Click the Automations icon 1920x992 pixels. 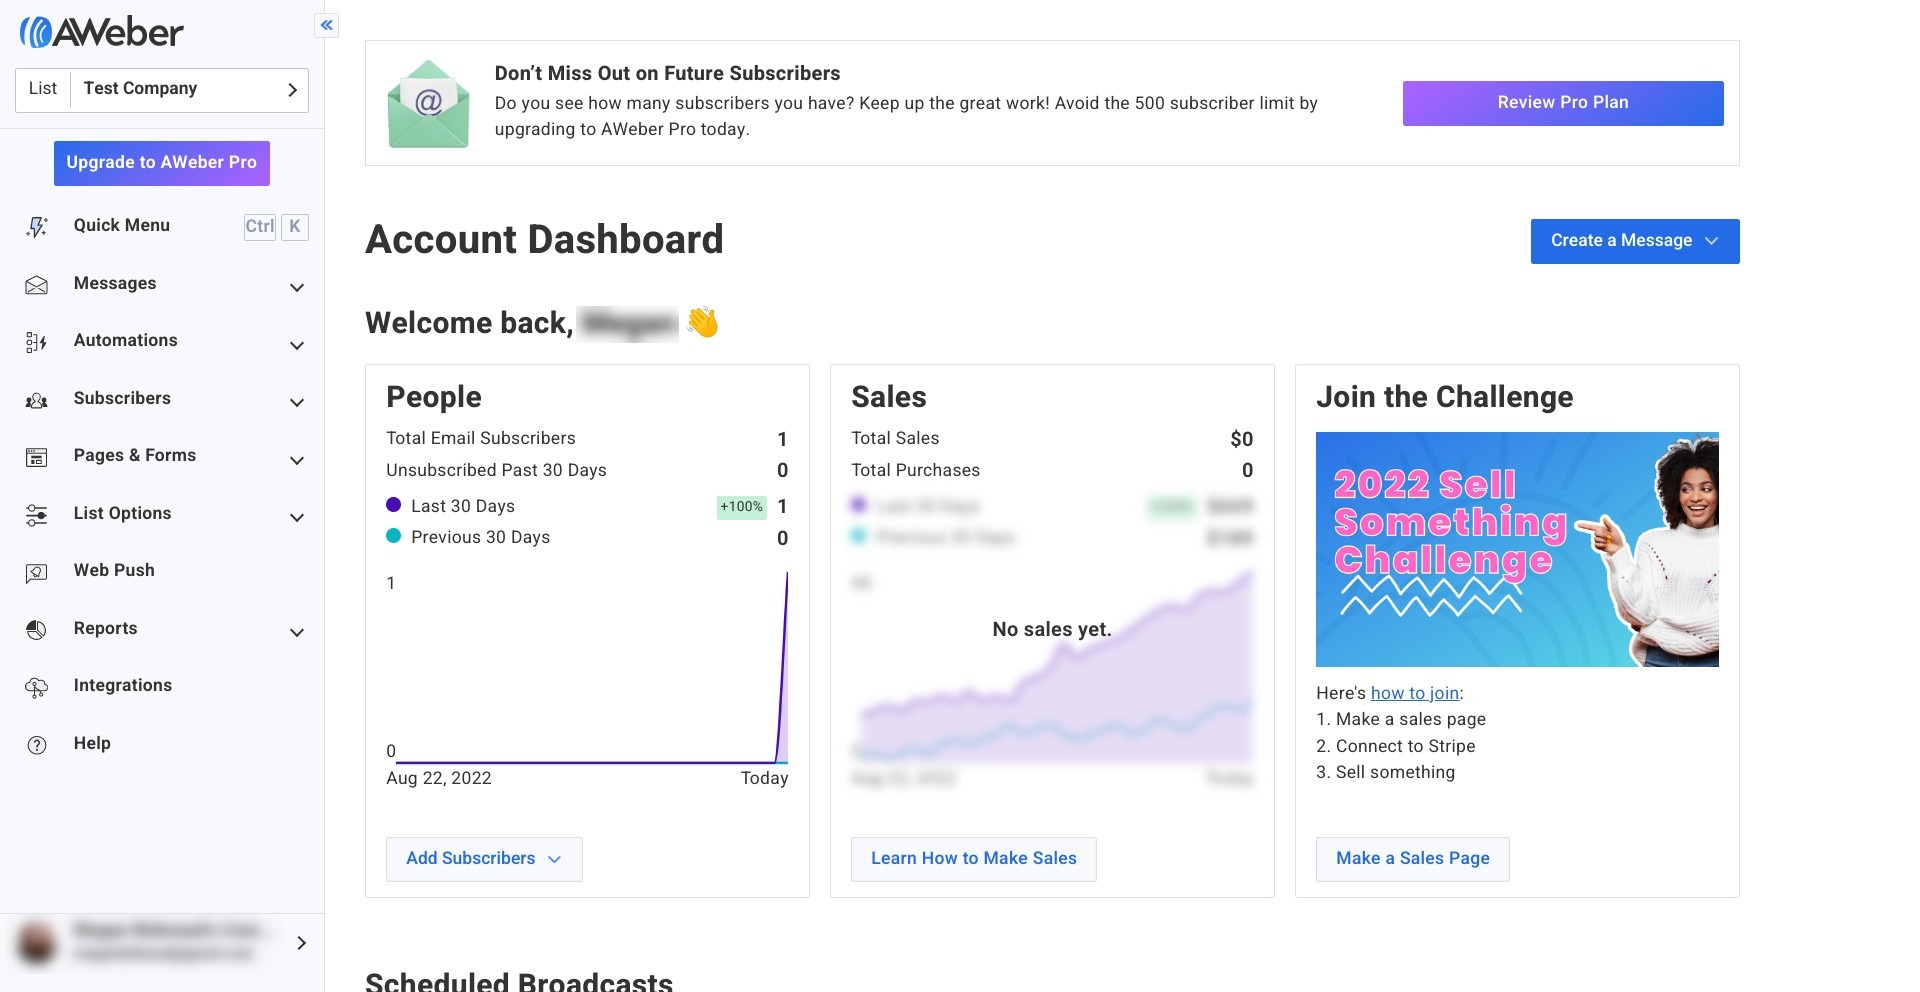pos(37,343)
